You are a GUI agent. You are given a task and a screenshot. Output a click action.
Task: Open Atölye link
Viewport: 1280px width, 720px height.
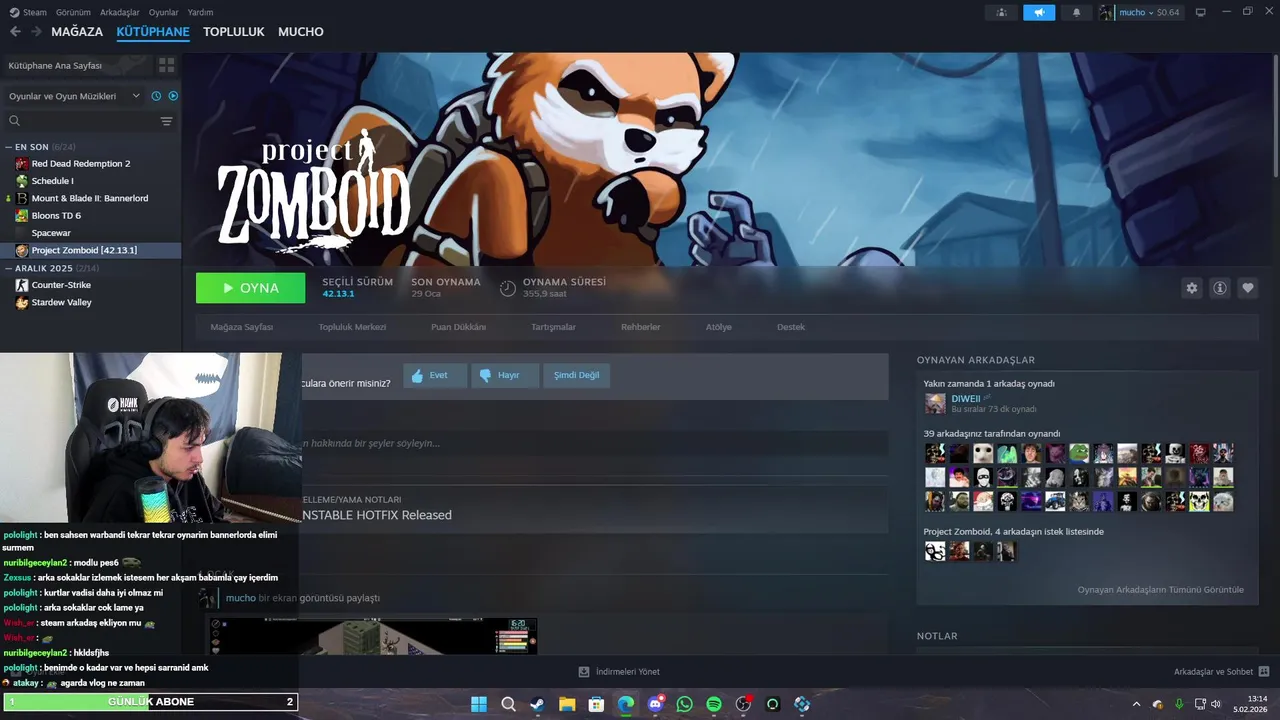[719, 327]
